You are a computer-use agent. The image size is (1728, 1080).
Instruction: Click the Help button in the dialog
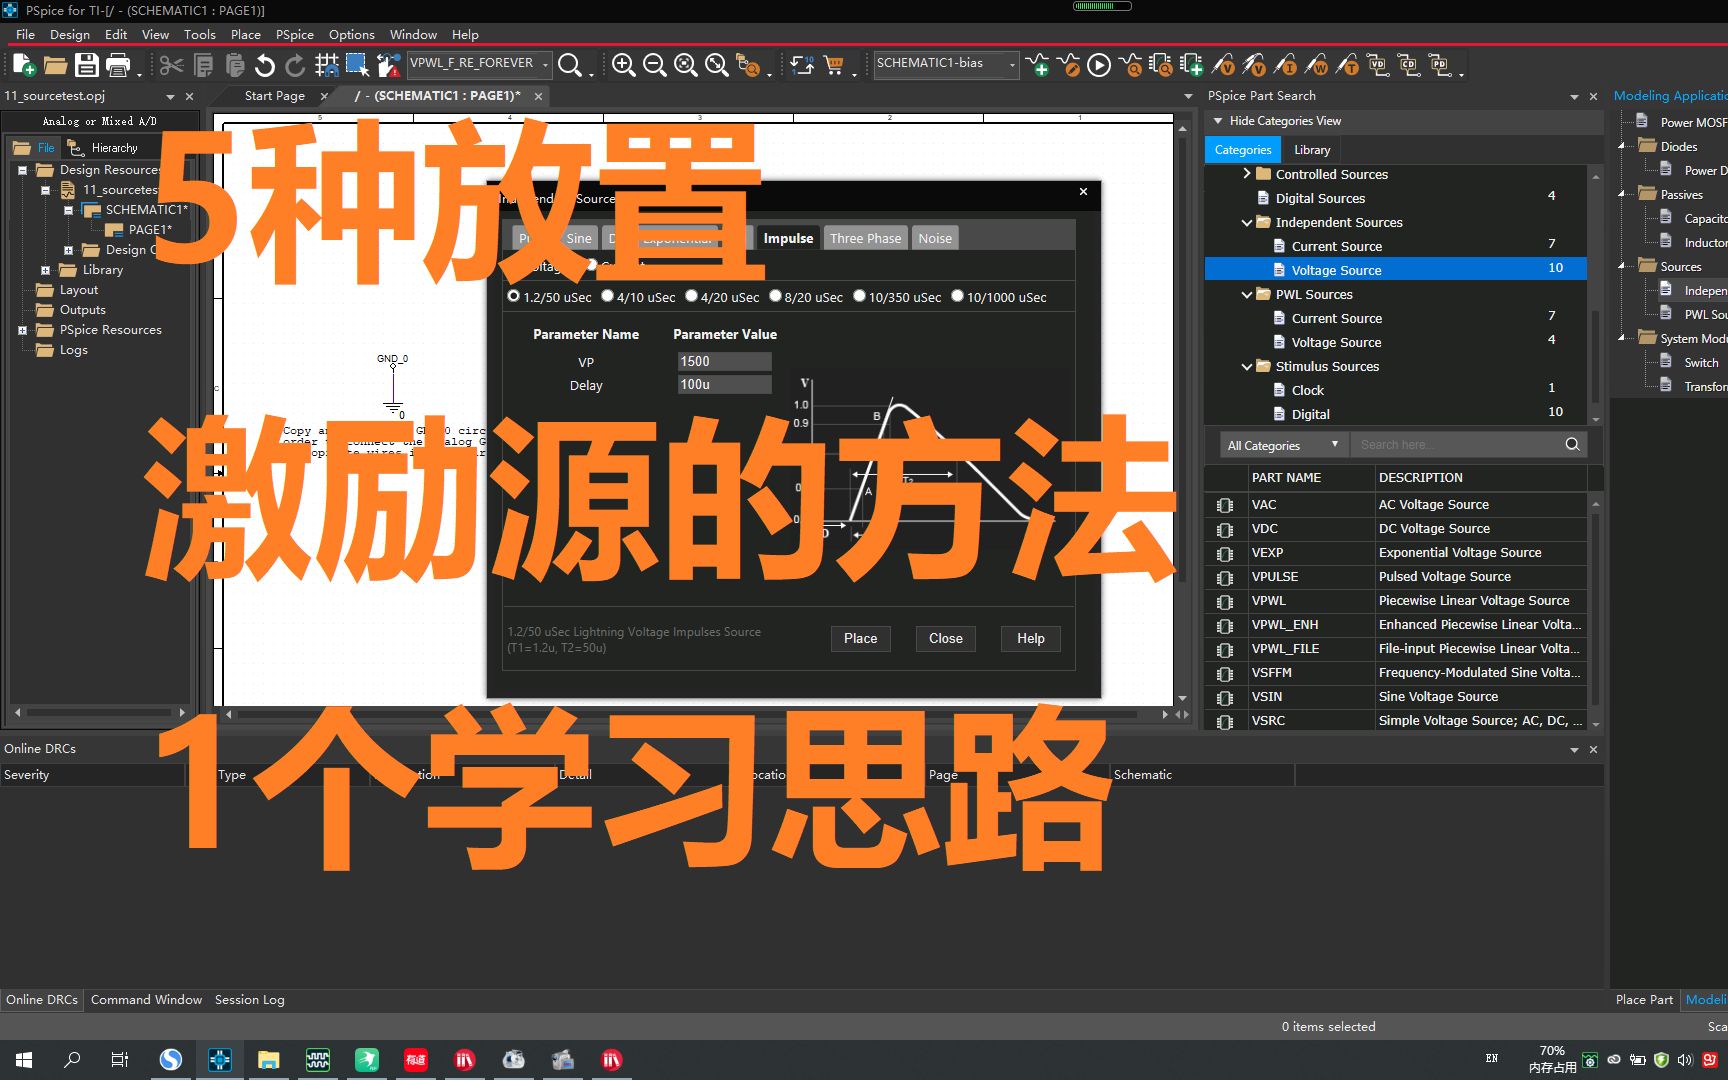tap(1030, 638)
